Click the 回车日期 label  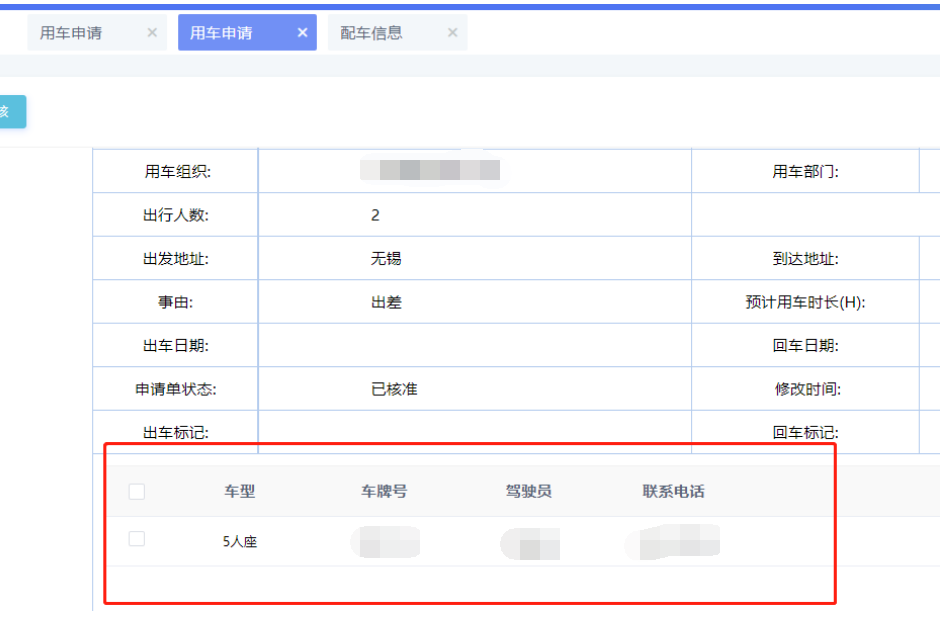(x=805, y=345)
